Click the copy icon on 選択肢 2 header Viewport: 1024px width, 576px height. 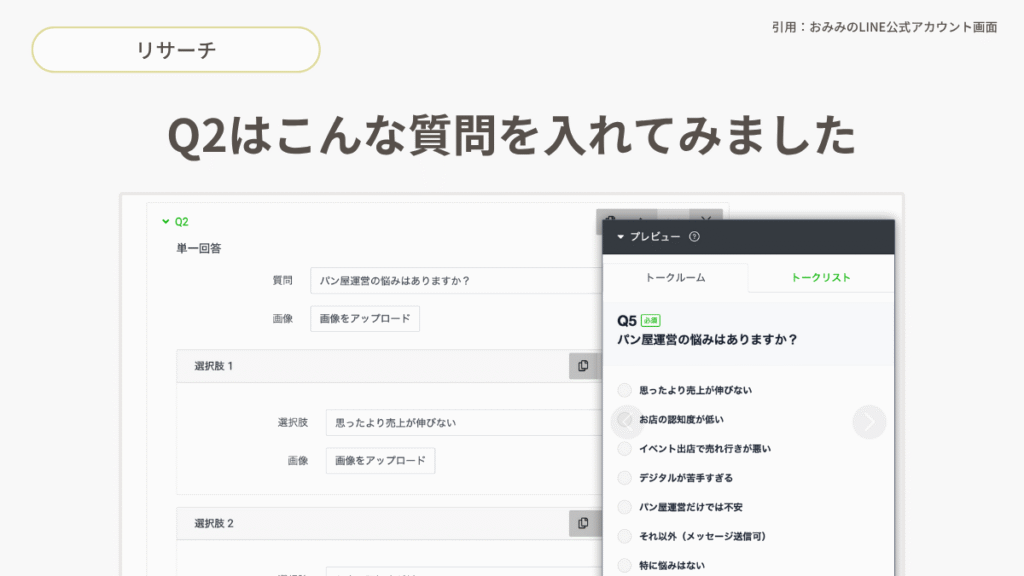[583, 523]
